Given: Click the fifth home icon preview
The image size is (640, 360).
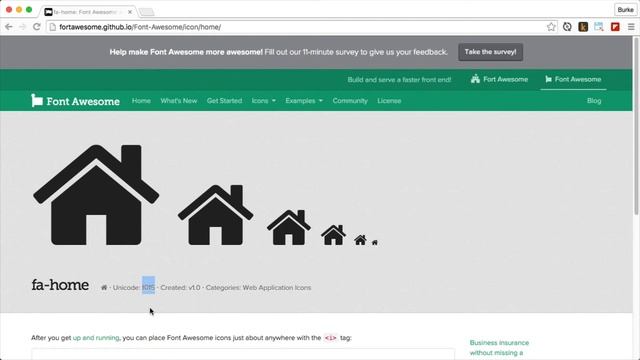Looking at the screenshot, I should pos(360,240).
